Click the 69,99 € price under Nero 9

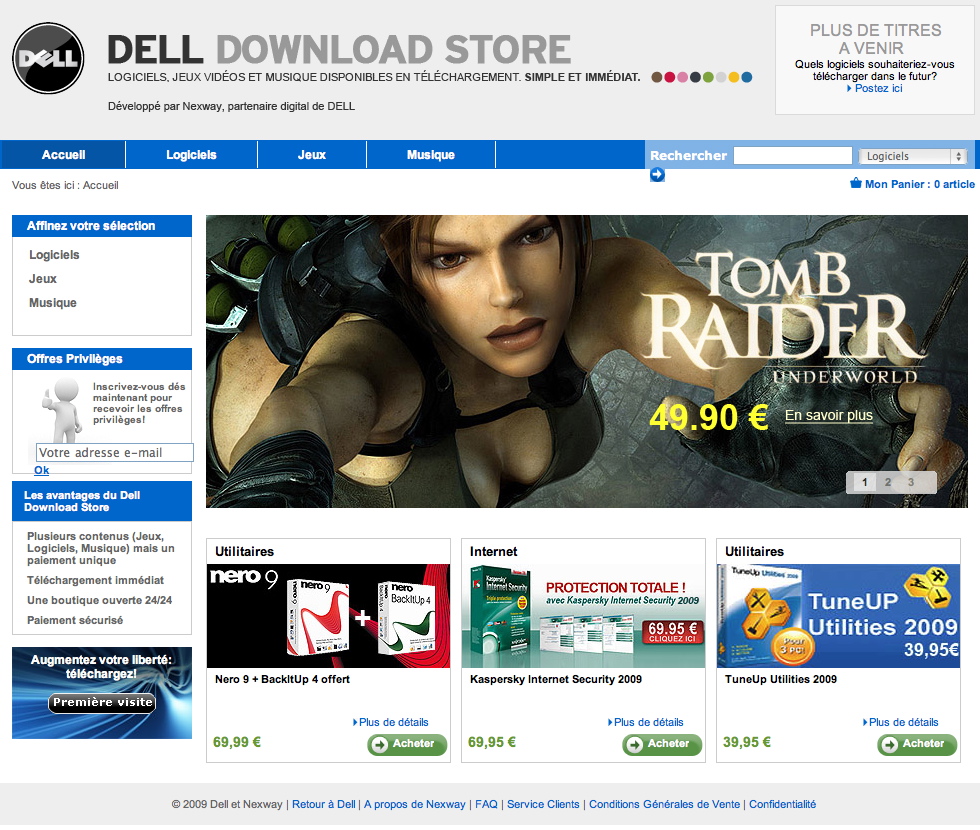tap(237, 742)
